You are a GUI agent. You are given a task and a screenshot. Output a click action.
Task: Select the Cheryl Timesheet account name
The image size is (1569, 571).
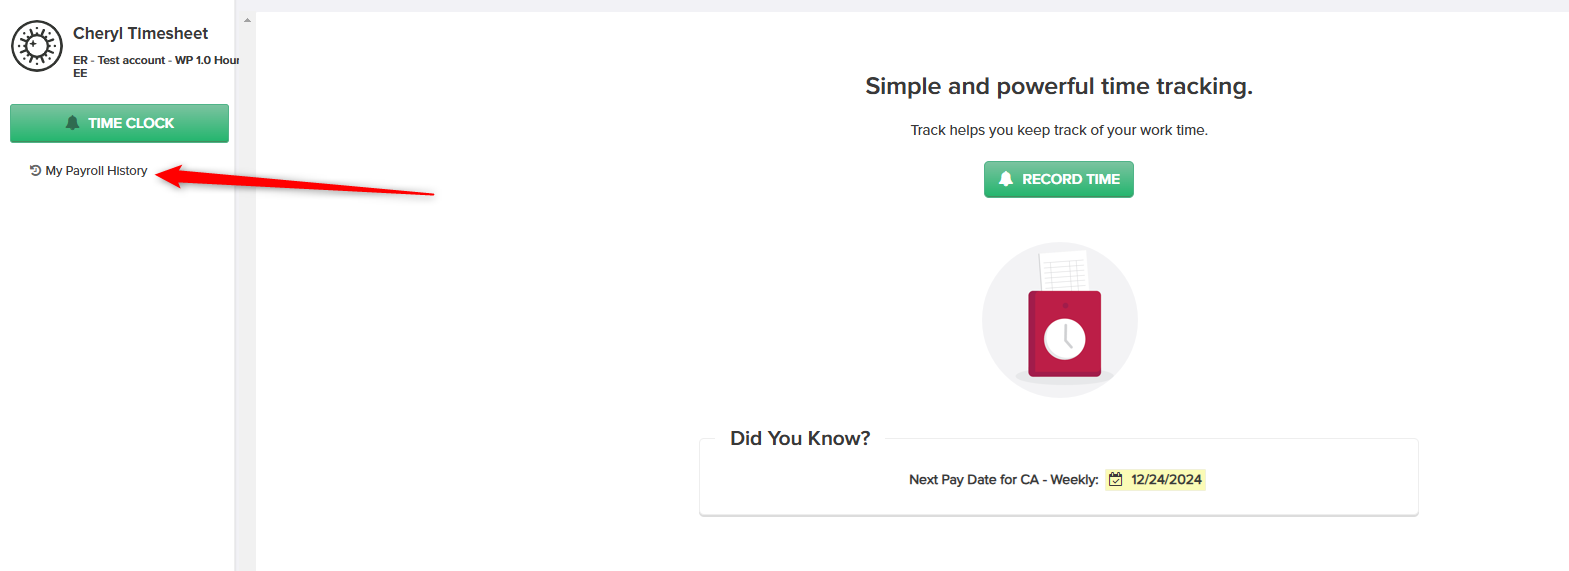[141, 34]
